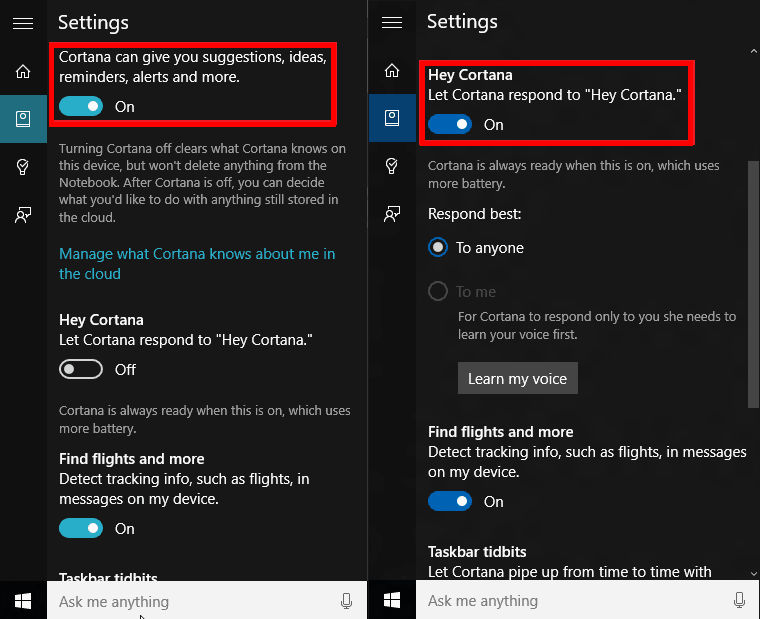Screen dimensions: 760x619
Task: Open Feedback icon in right panel sidebar
Action: (x=392, y=213)
